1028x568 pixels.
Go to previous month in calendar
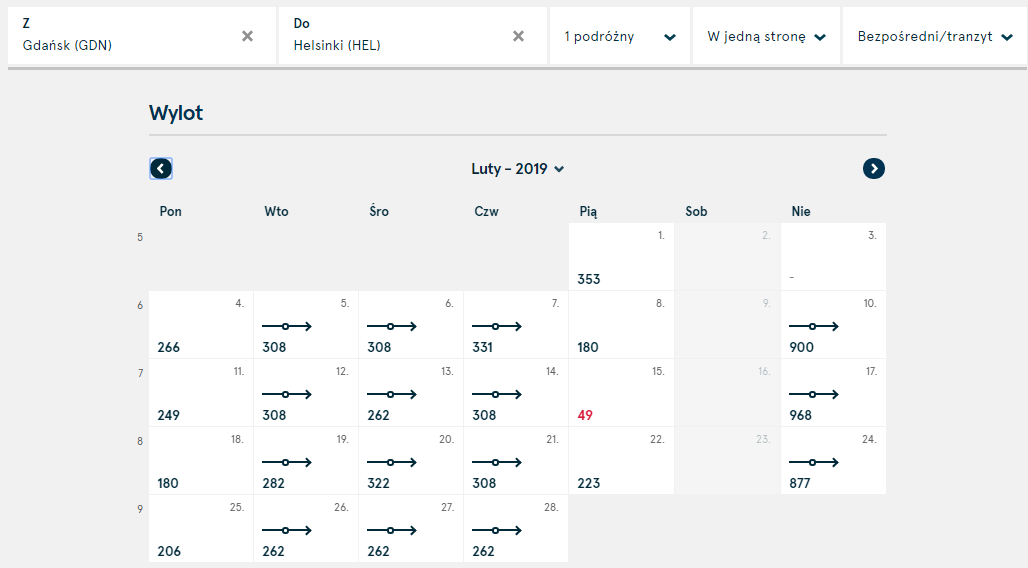point(161,169)
